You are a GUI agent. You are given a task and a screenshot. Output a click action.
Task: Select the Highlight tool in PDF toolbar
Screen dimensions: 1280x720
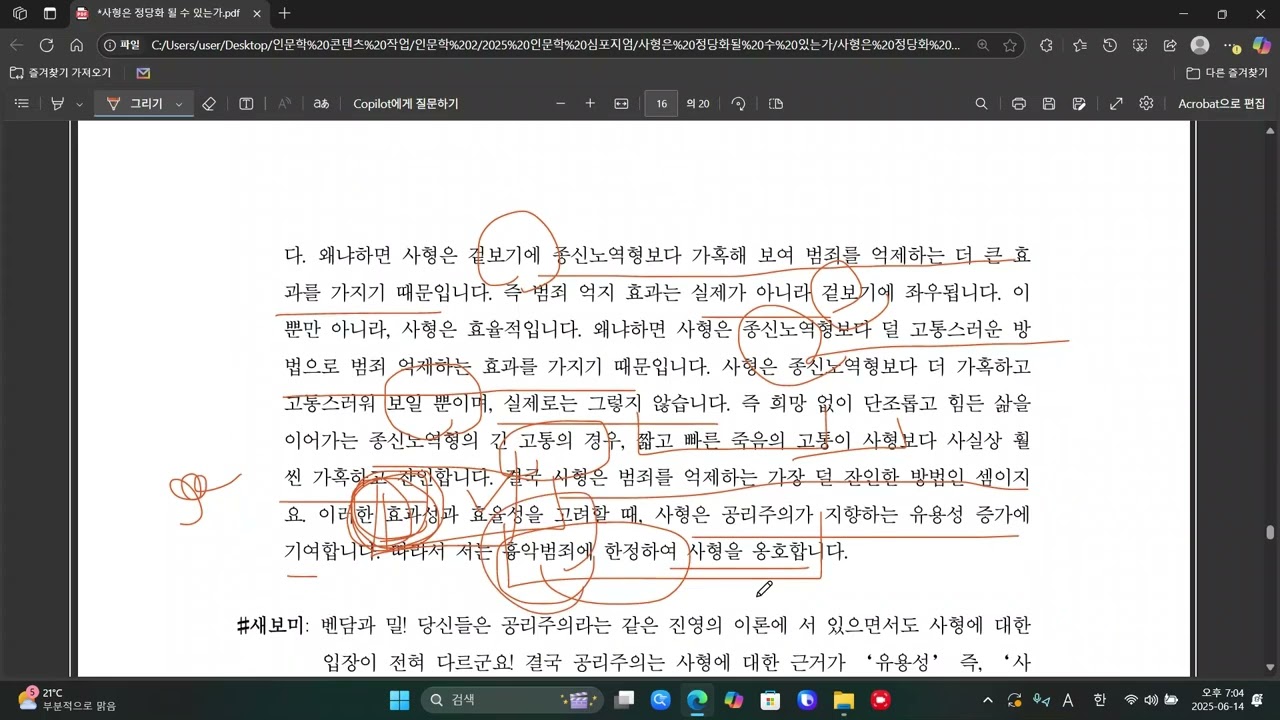58,103
